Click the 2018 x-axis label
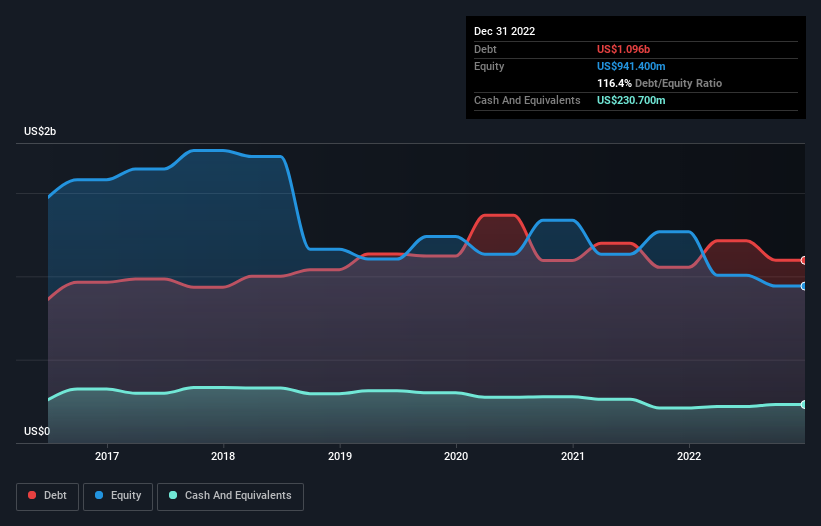The image size is (821, 526). pos(223,456)
